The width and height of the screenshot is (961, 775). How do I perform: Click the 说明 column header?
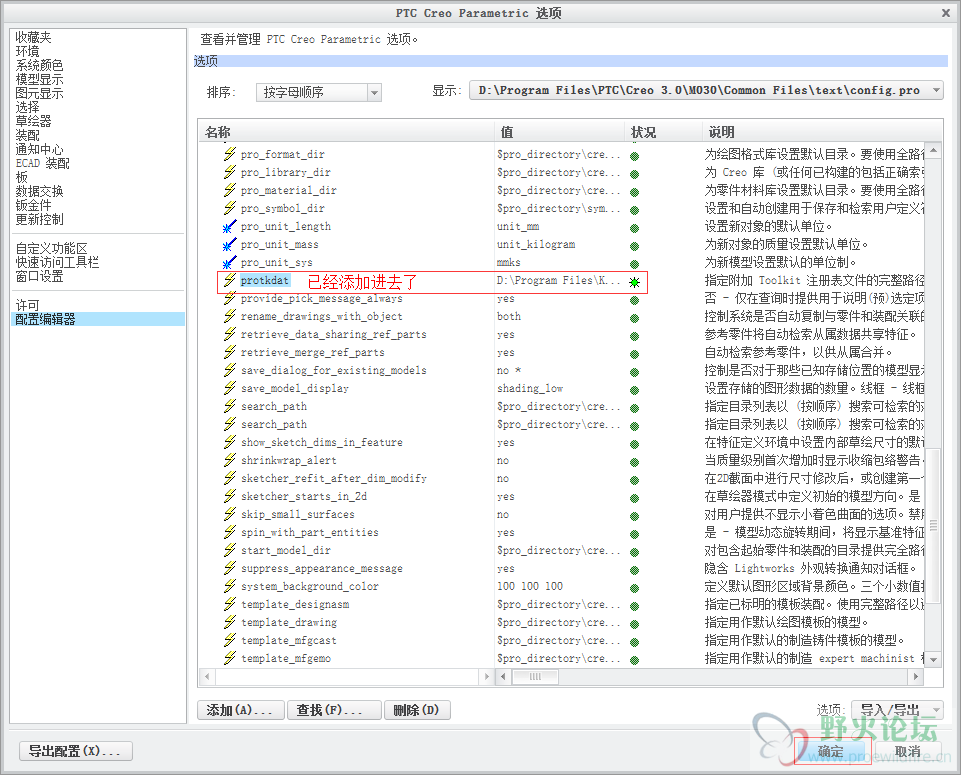pyautogui.click(x=821, y=132)
